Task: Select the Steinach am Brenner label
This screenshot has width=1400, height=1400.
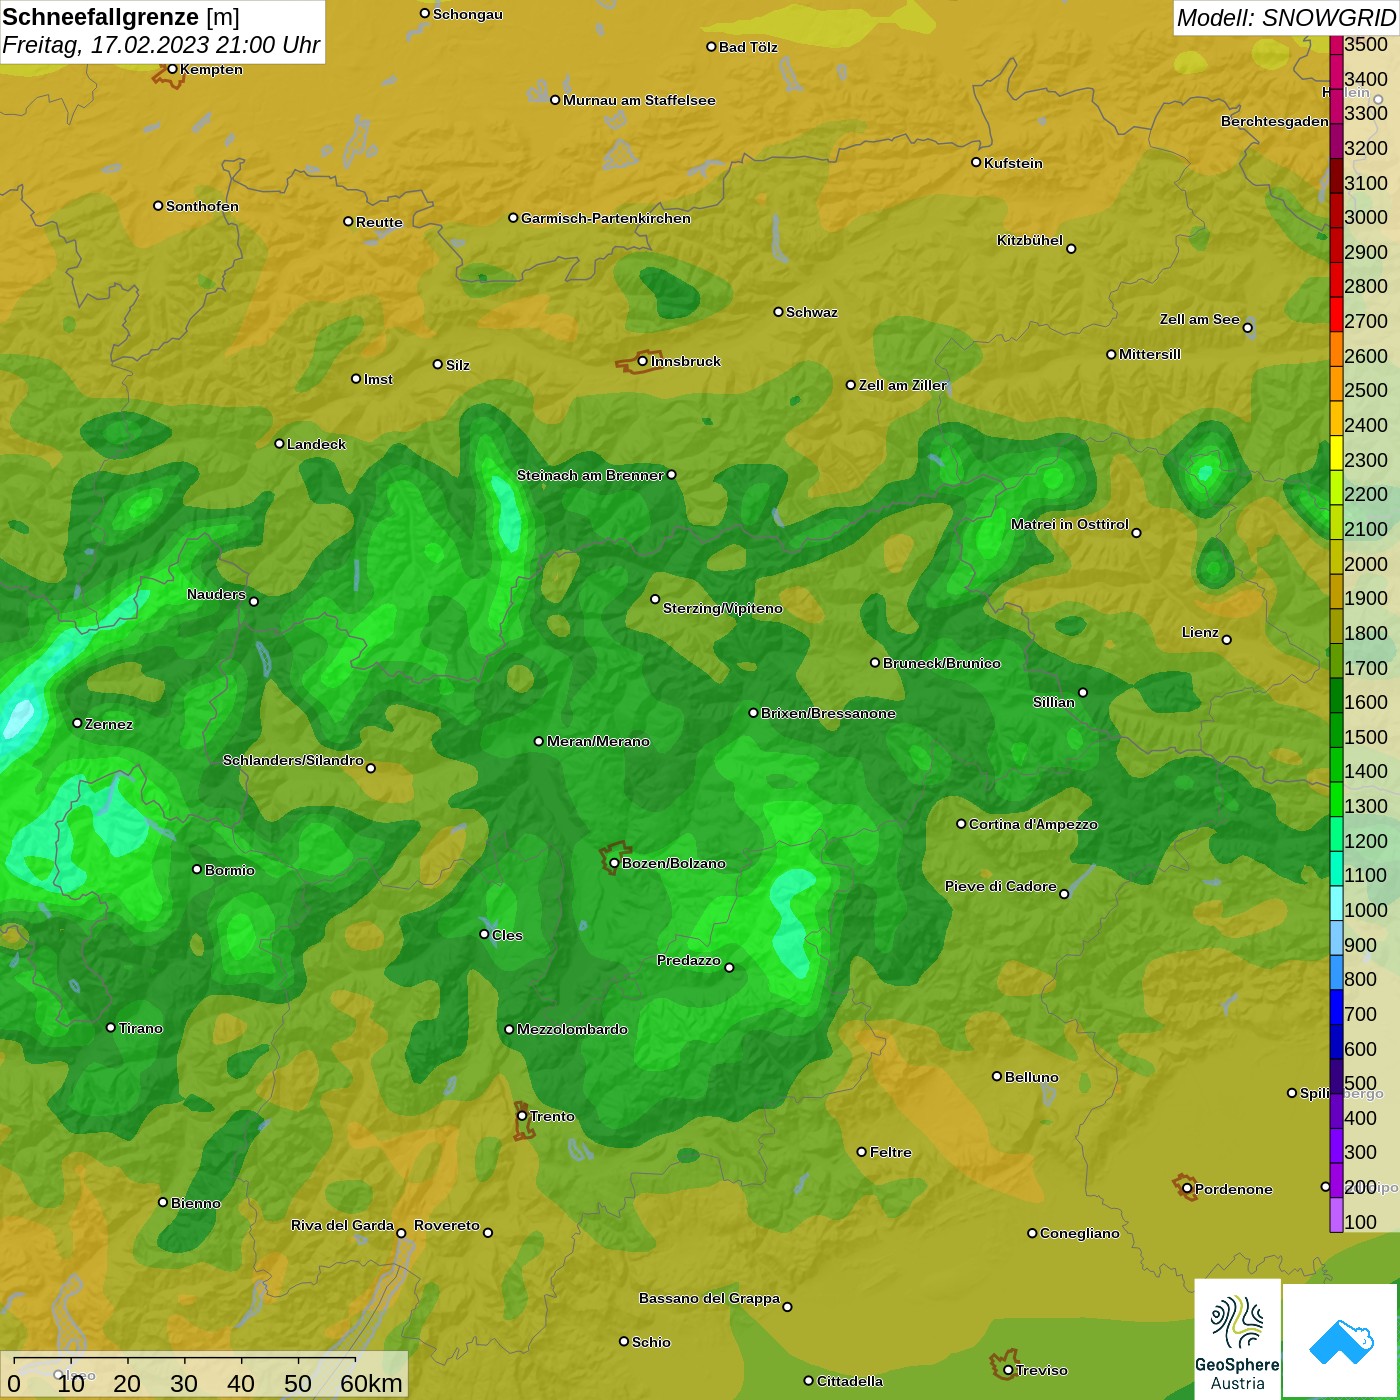Action: click(590, 475)
